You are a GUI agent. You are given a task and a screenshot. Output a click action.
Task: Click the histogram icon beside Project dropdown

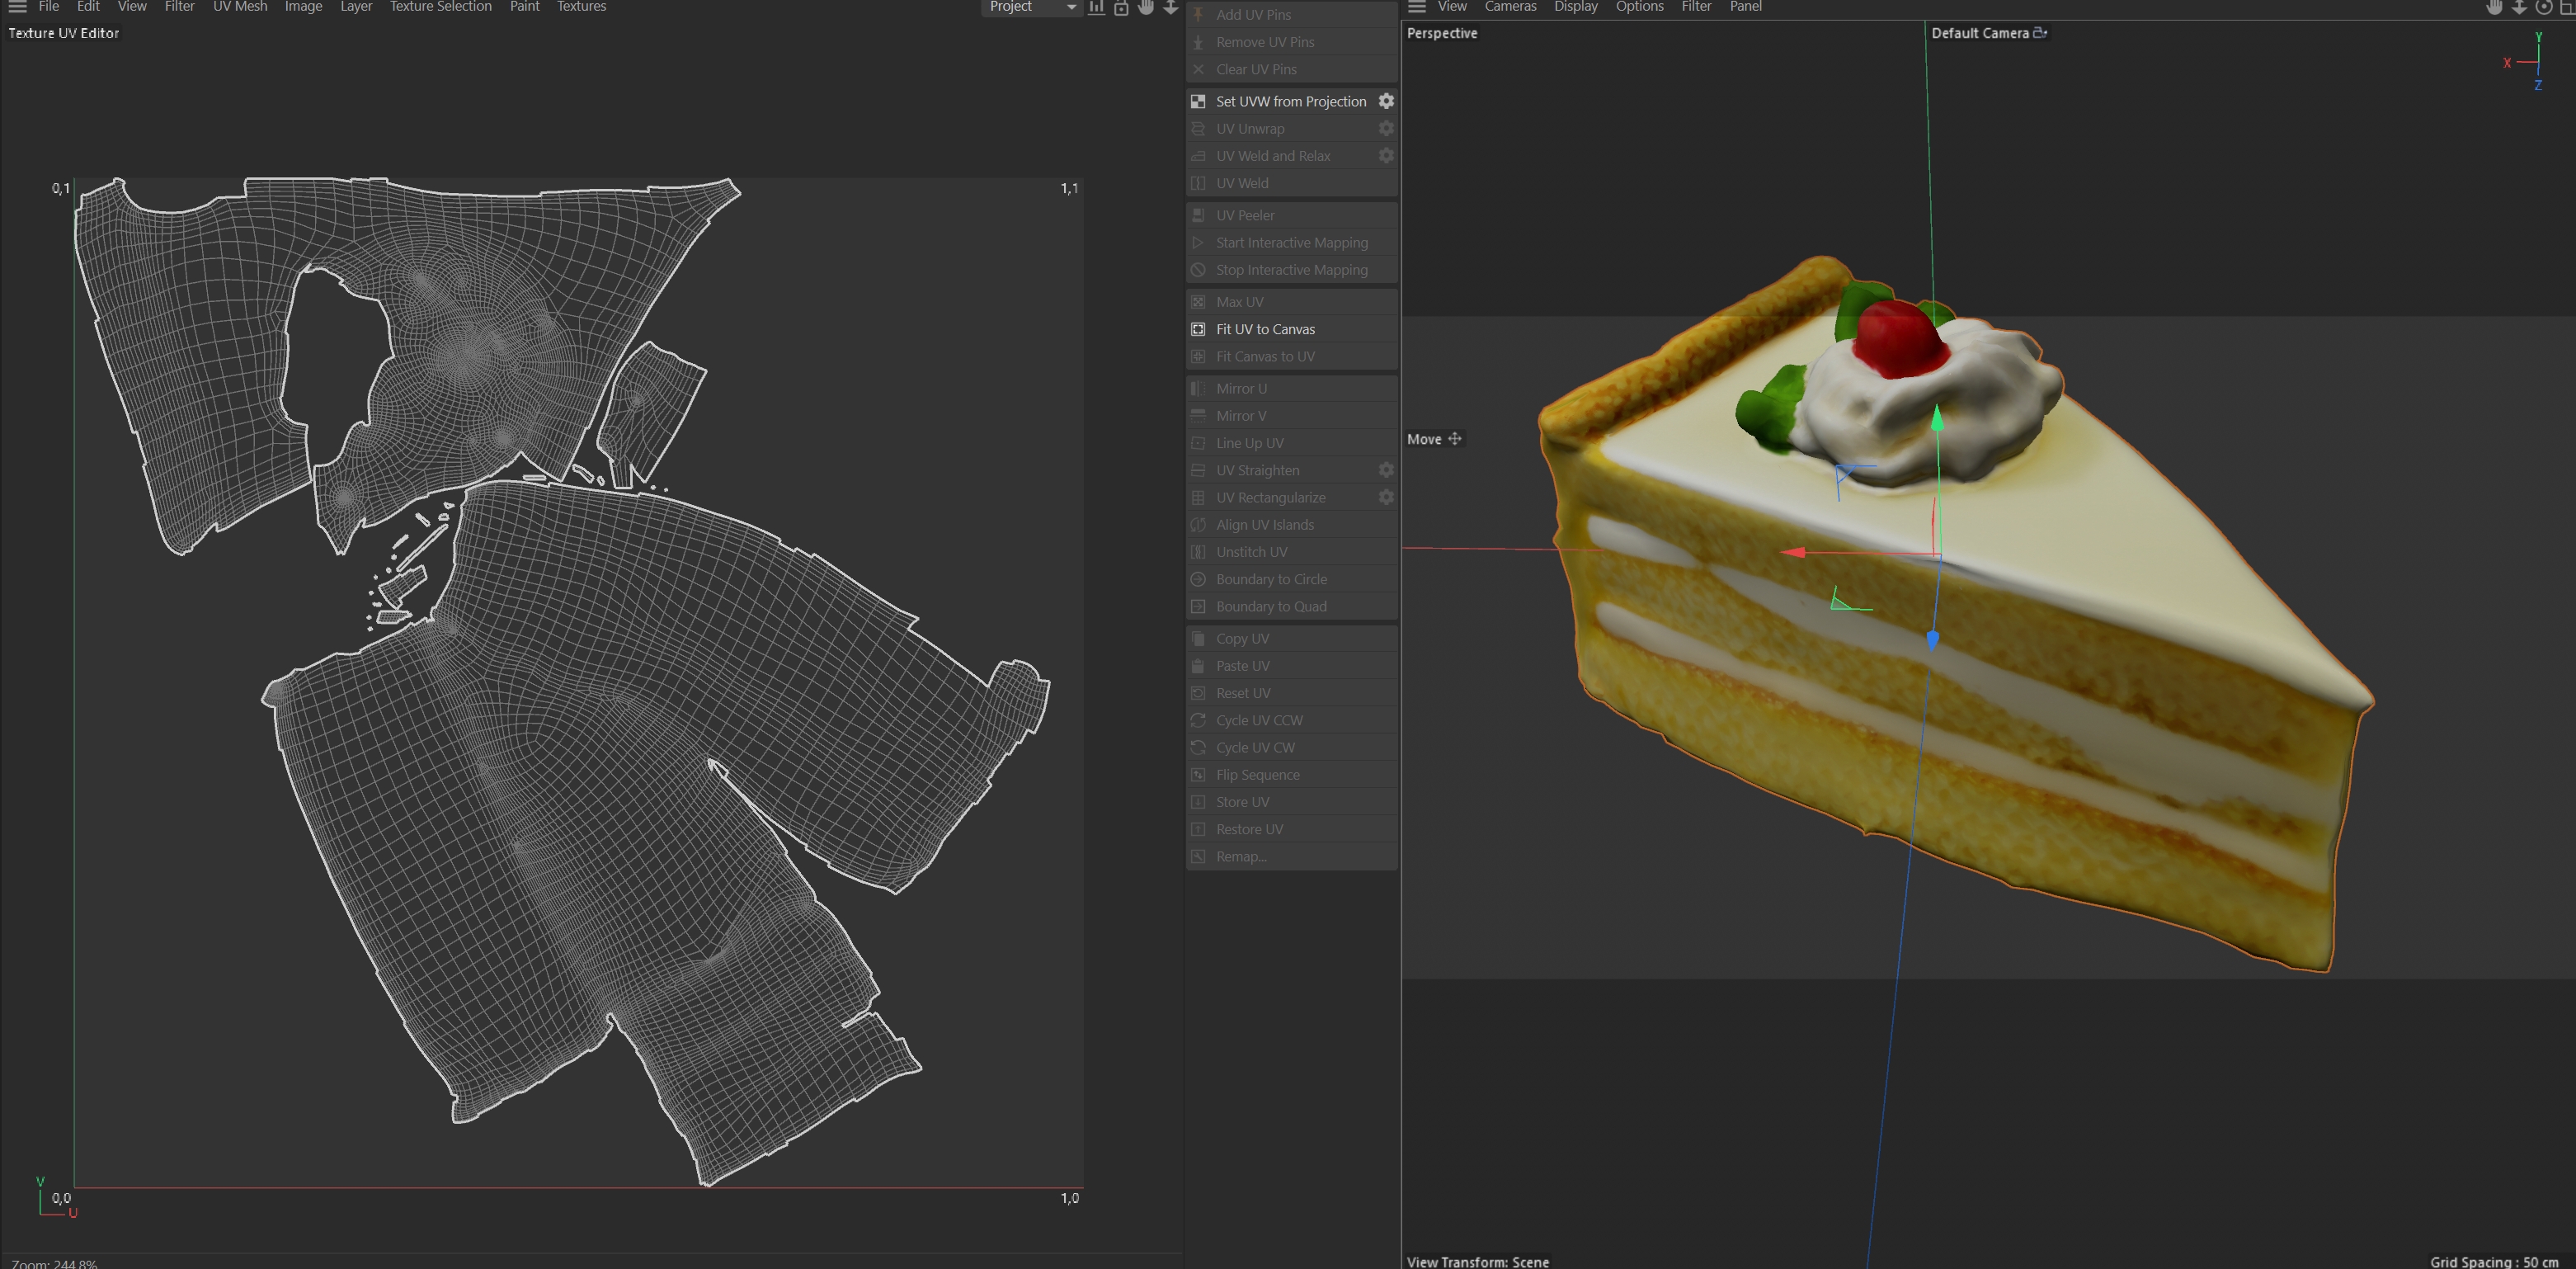tap(1097, 7)
